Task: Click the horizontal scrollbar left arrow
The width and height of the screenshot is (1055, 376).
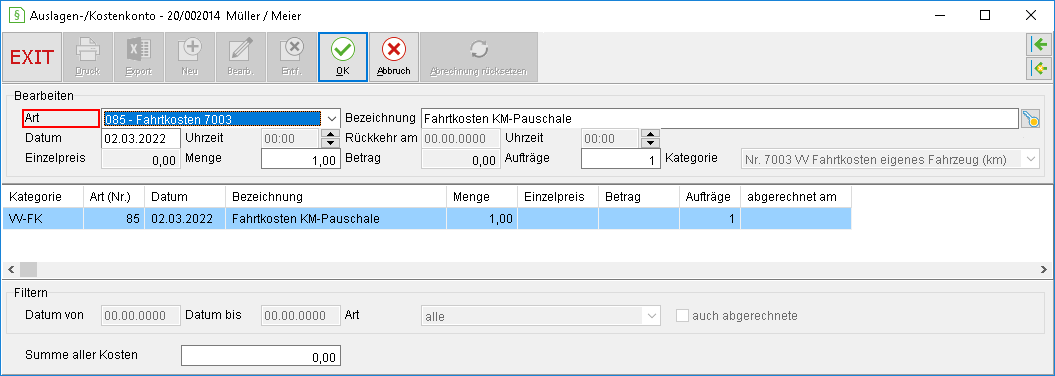Action: [x=11, y=269]
